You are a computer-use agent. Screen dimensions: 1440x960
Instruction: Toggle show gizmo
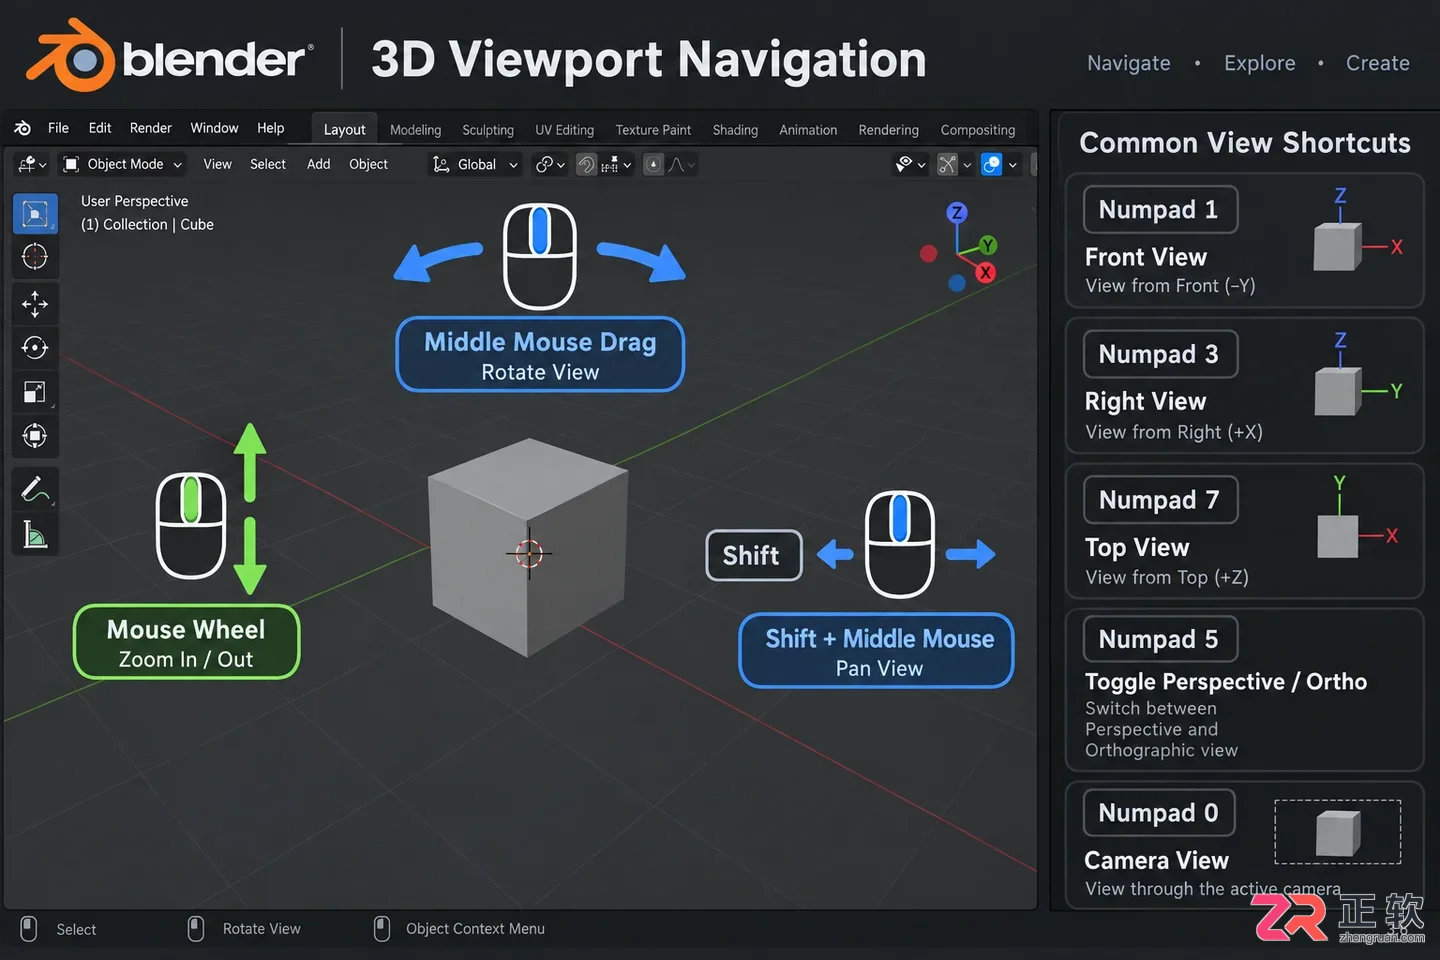[x=948, y=164]
